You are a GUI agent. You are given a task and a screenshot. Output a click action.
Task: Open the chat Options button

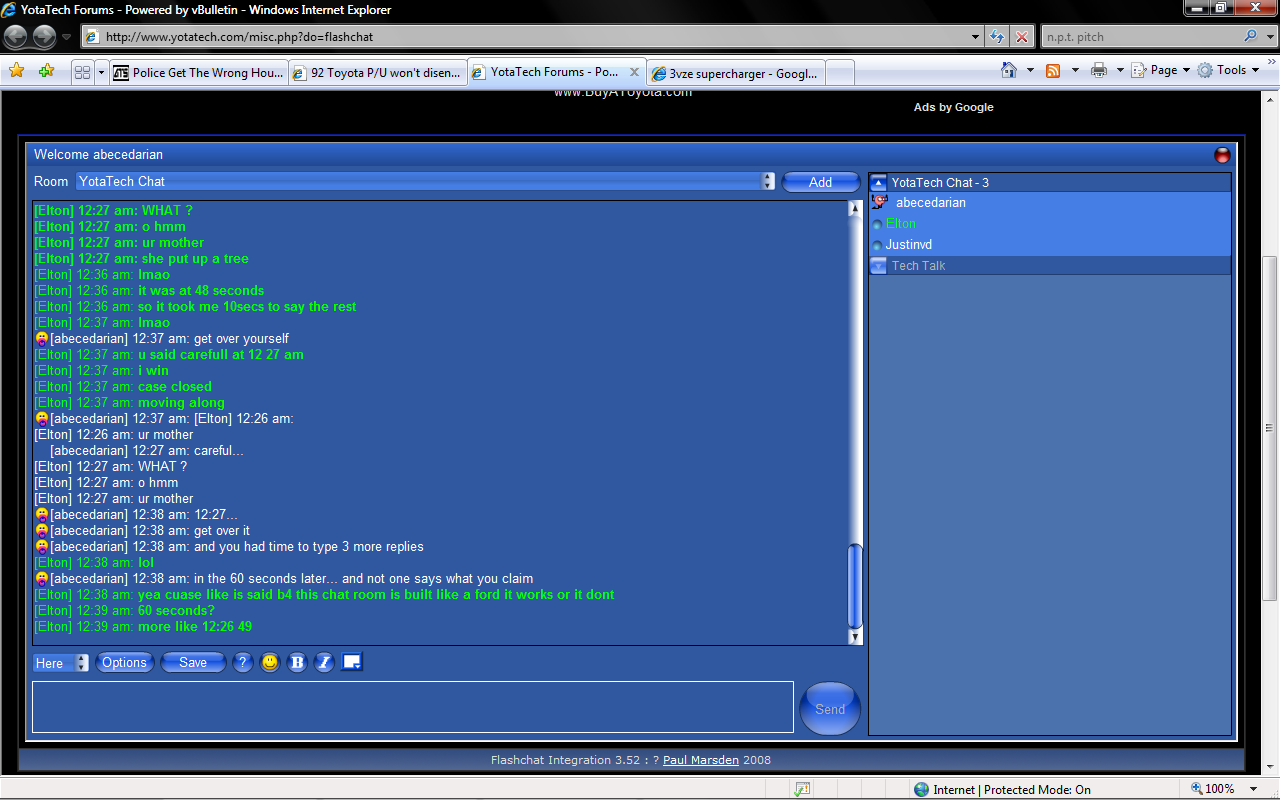pos(125,663)
